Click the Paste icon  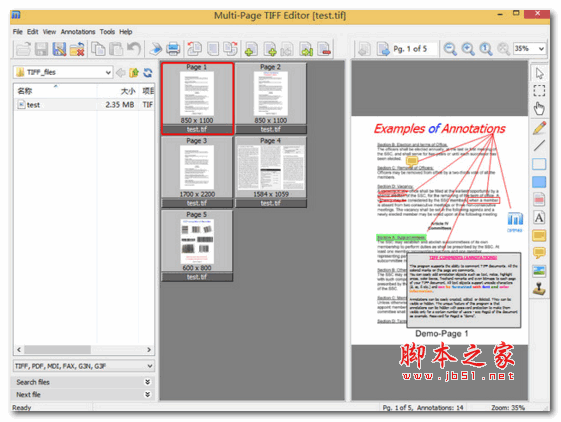[x=116, y=49]
